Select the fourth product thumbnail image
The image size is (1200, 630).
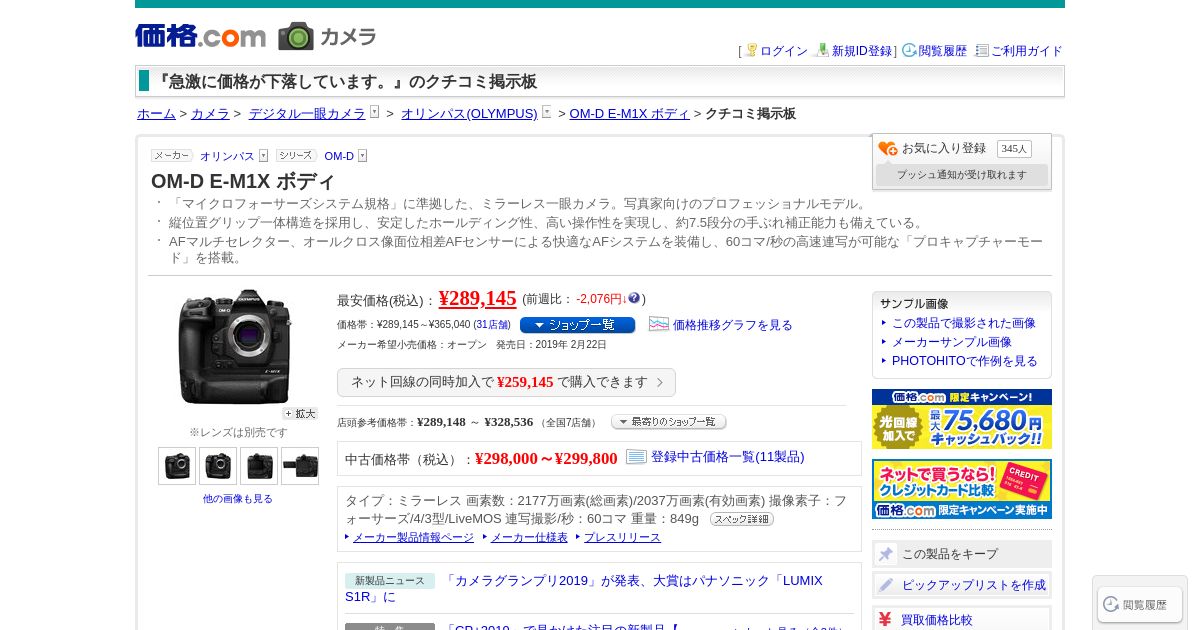(x=300, y=466)
